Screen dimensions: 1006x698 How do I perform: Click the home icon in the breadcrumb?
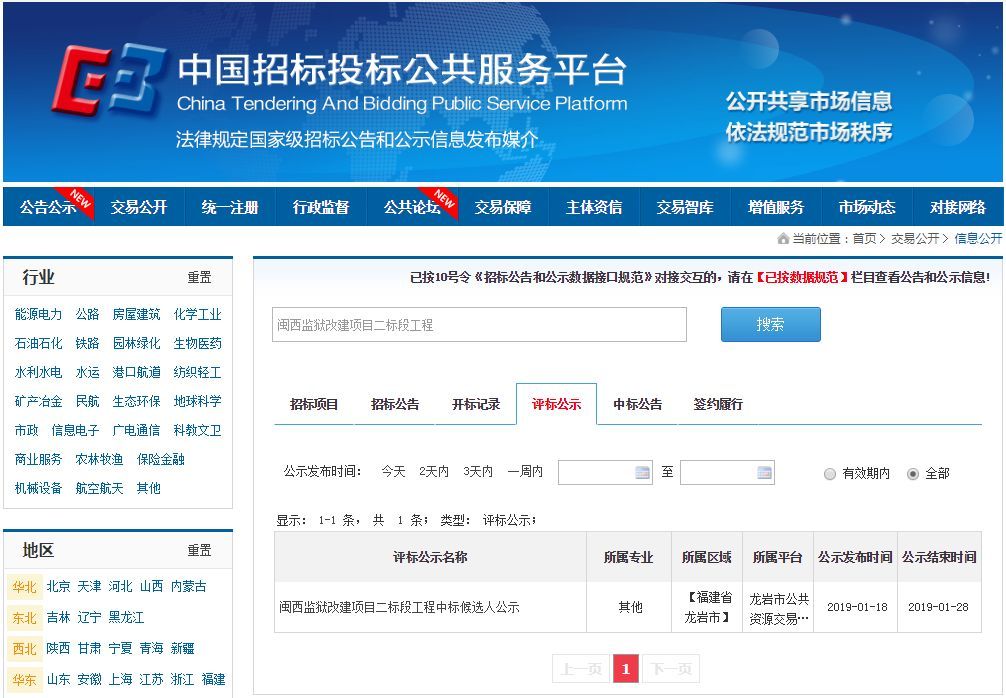click(x=783, y=239)
